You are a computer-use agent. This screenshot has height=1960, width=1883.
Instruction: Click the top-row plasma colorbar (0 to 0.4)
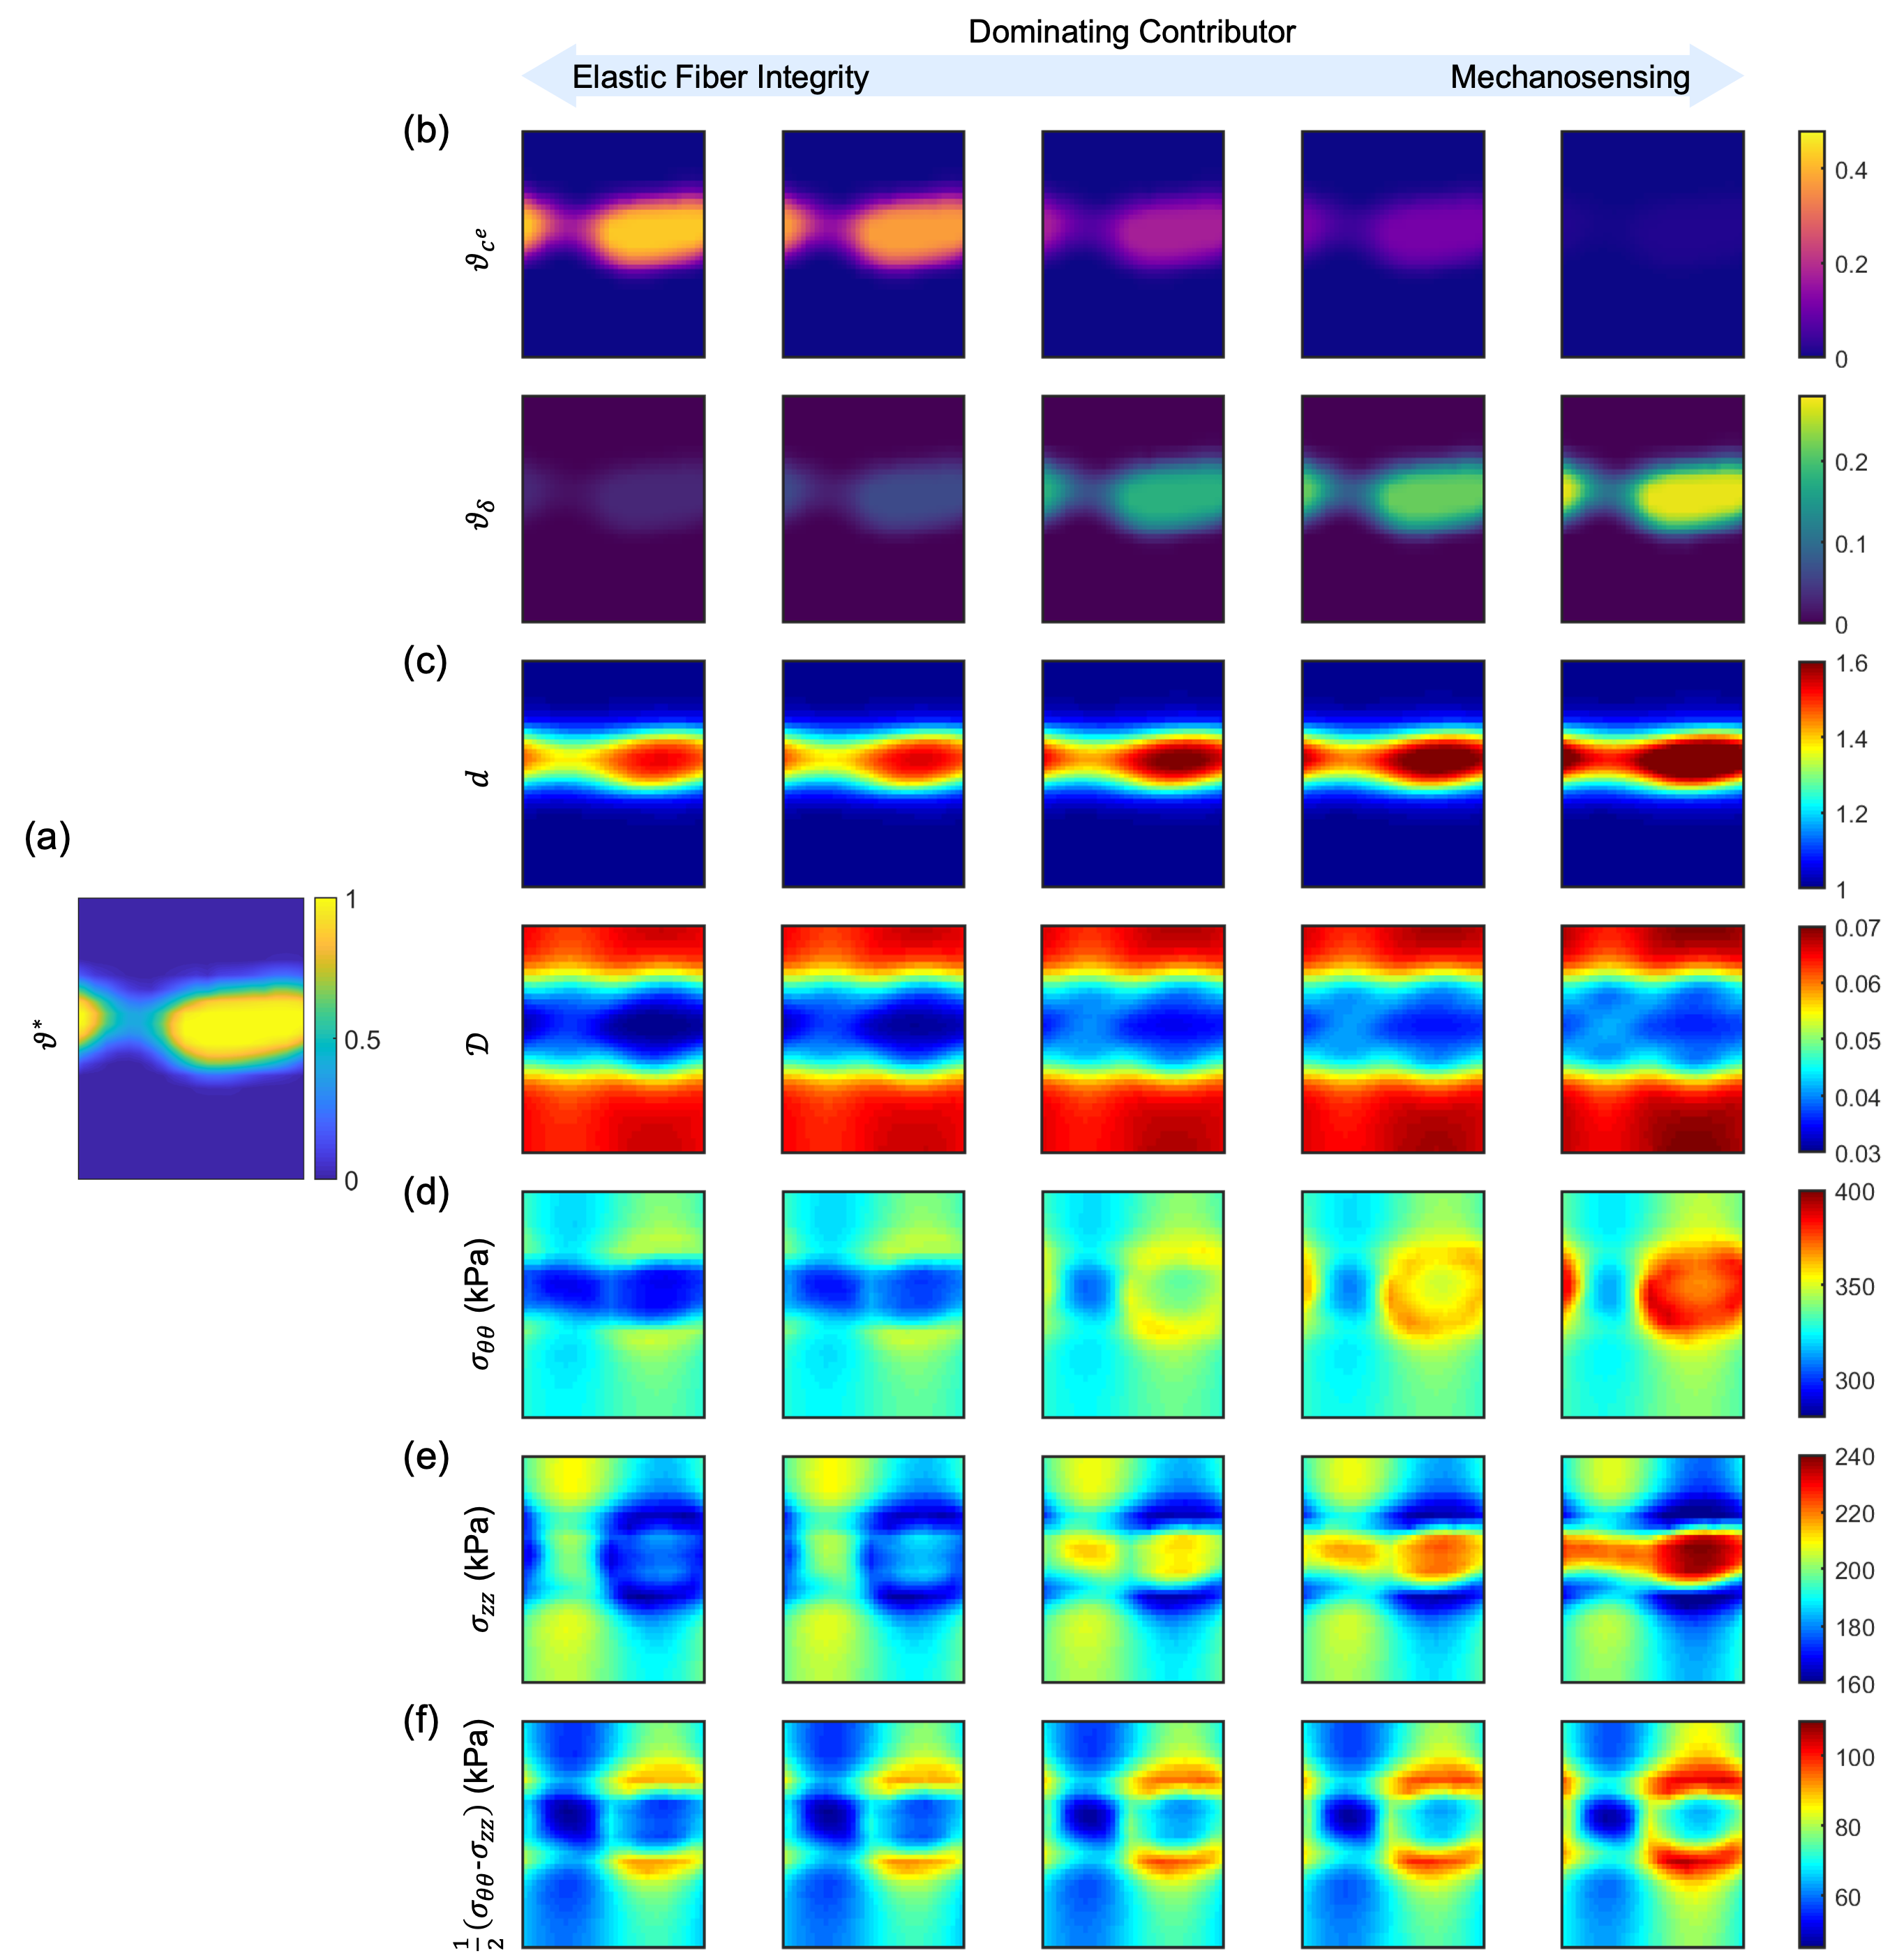click(1811, 244)
